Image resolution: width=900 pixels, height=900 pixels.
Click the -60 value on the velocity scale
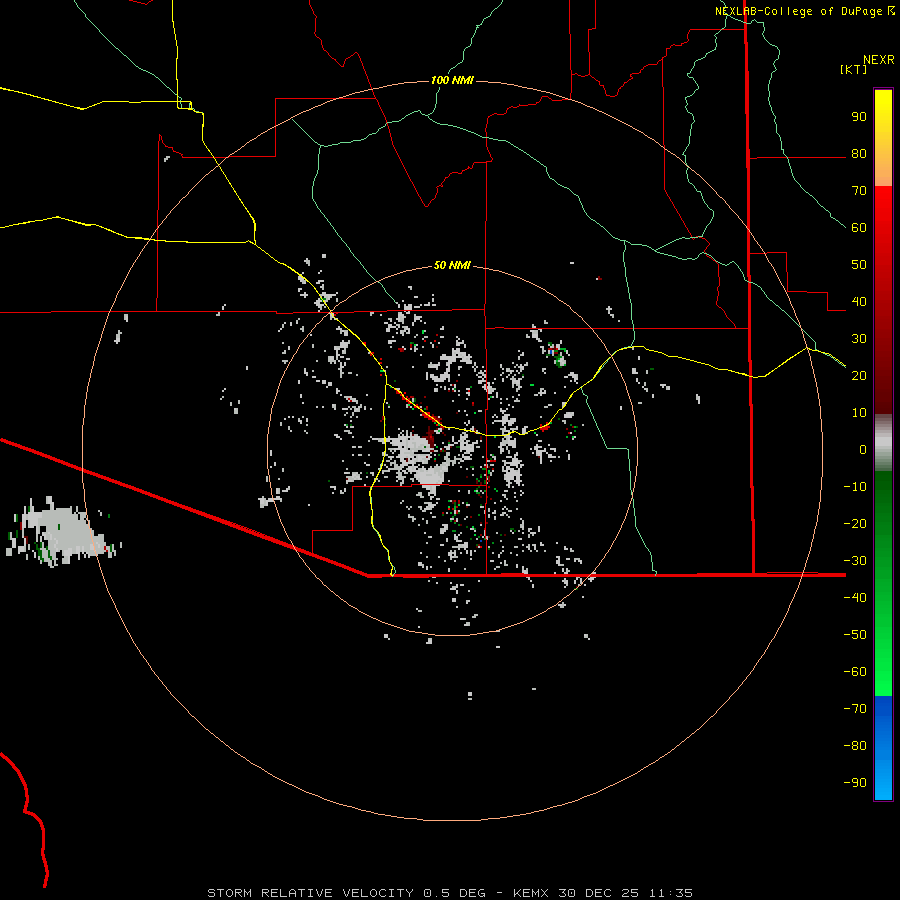855,672
